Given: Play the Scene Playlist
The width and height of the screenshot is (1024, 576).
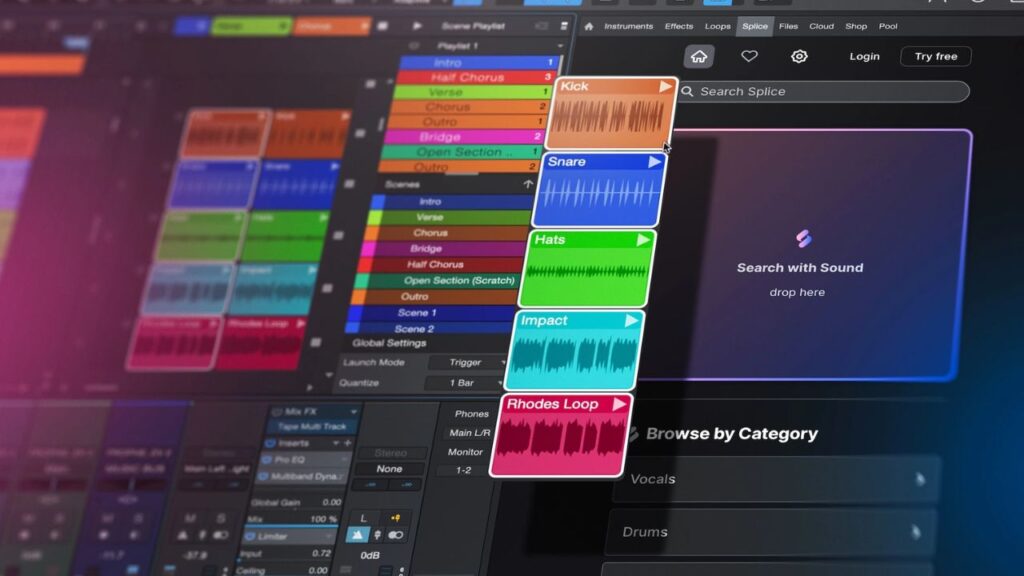Looking at the screenshot, I should coord(417,25).
